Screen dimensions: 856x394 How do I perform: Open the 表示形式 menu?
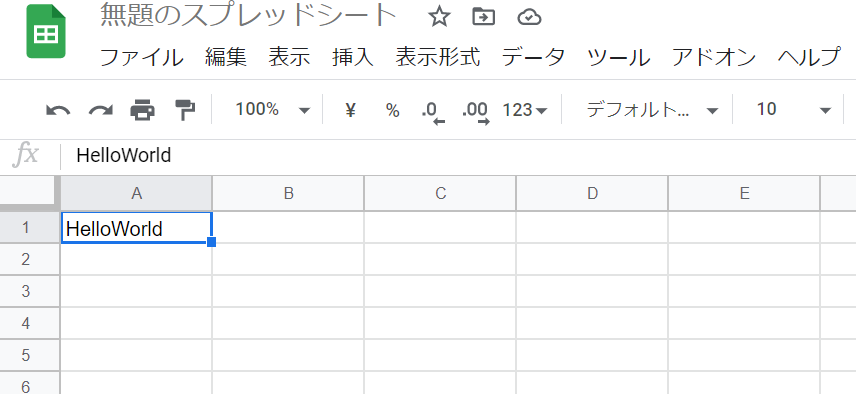tap(438, 57)
